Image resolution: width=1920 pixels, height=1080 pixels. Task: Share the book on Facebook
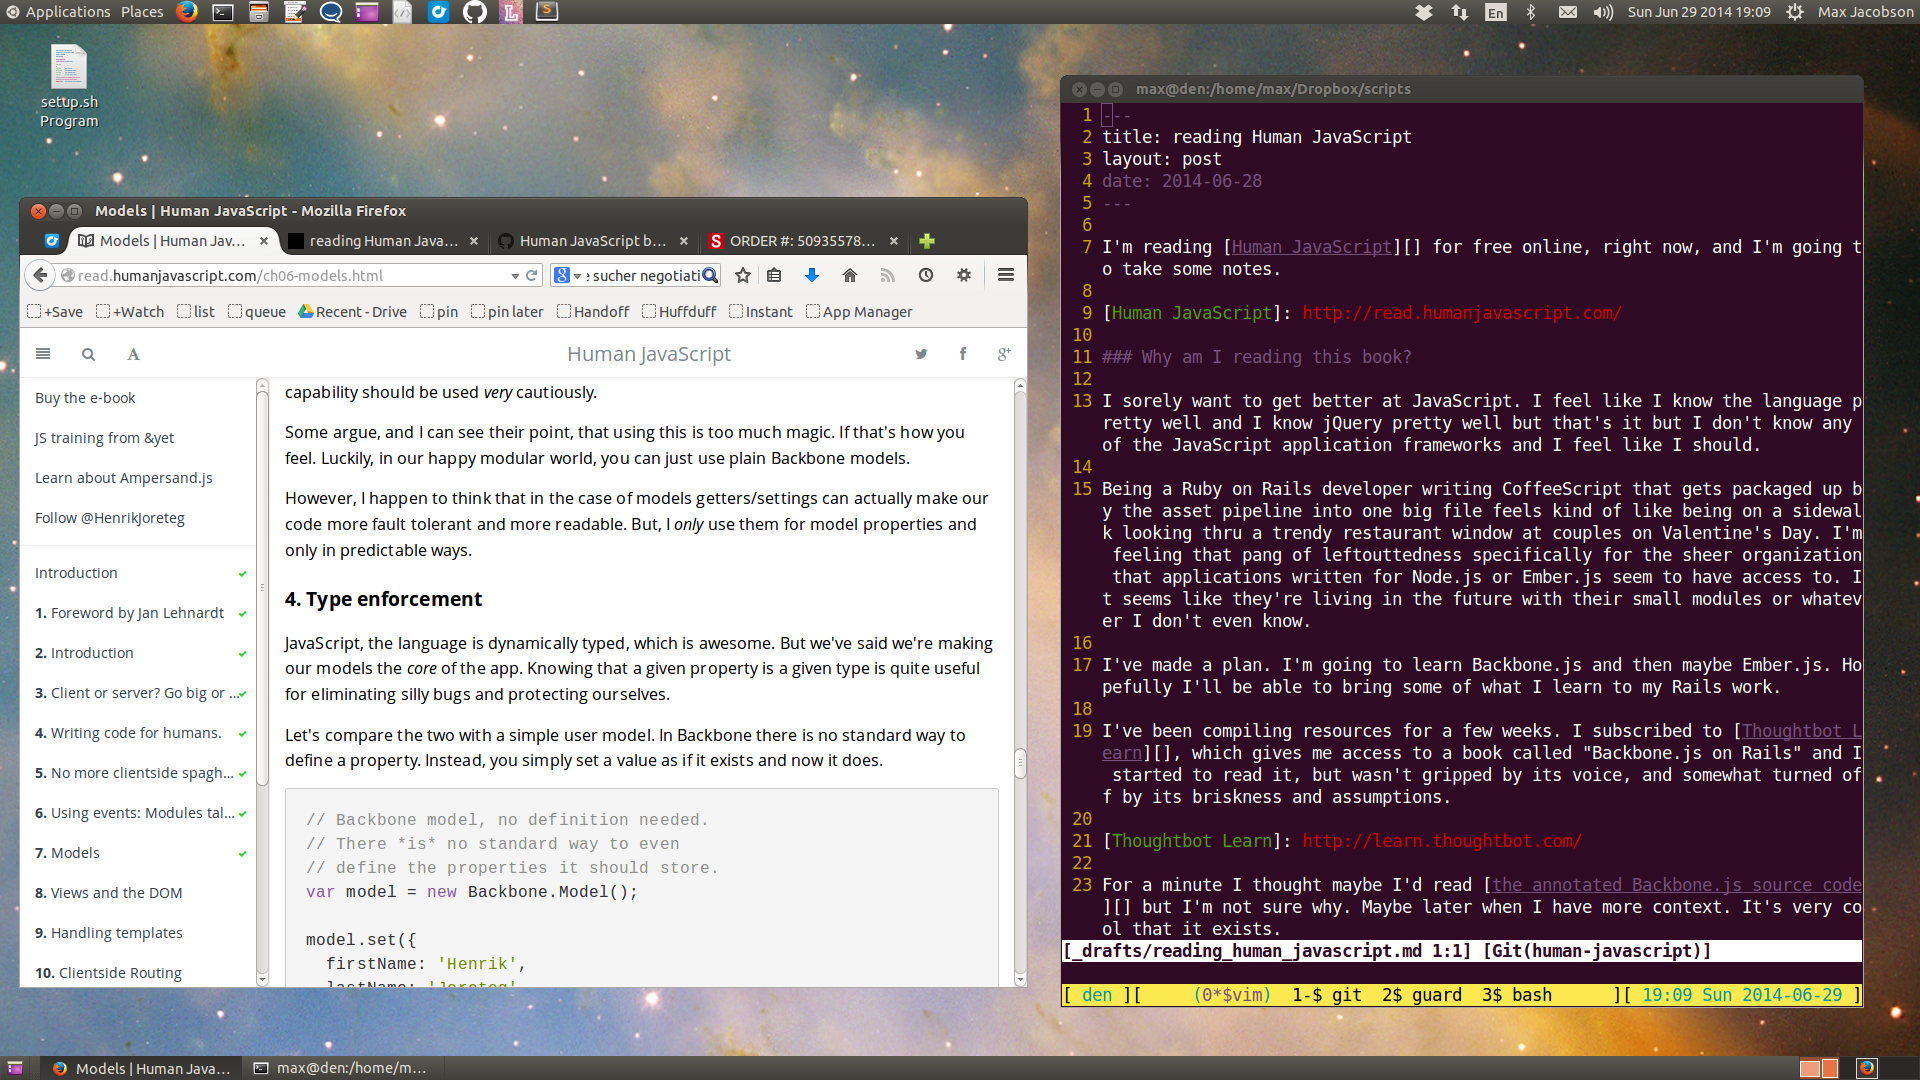pos(963,354)
